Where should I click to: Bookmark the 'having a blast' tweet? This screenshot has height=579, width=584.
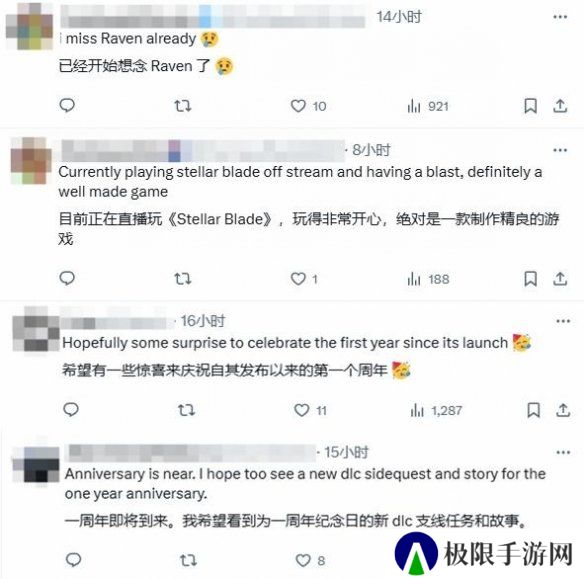[x=530, y=279]
